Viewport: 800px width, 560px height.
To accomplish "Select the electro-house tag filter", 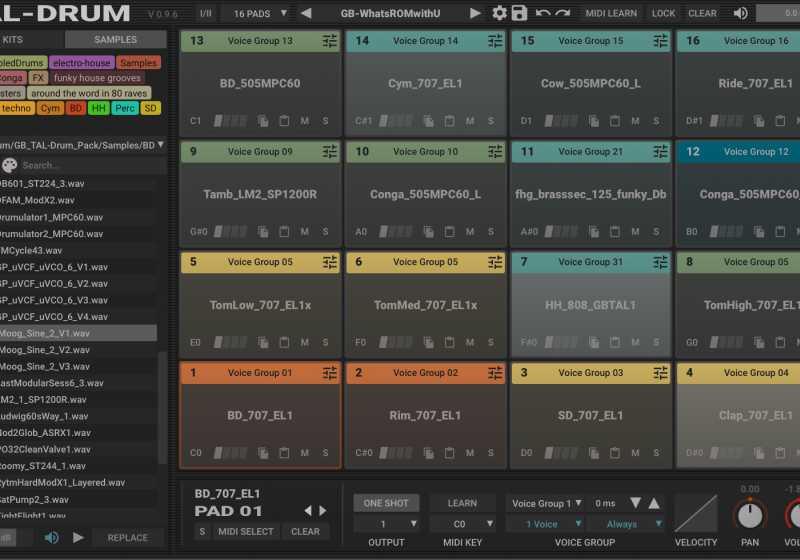I will [x=82, y=63].
